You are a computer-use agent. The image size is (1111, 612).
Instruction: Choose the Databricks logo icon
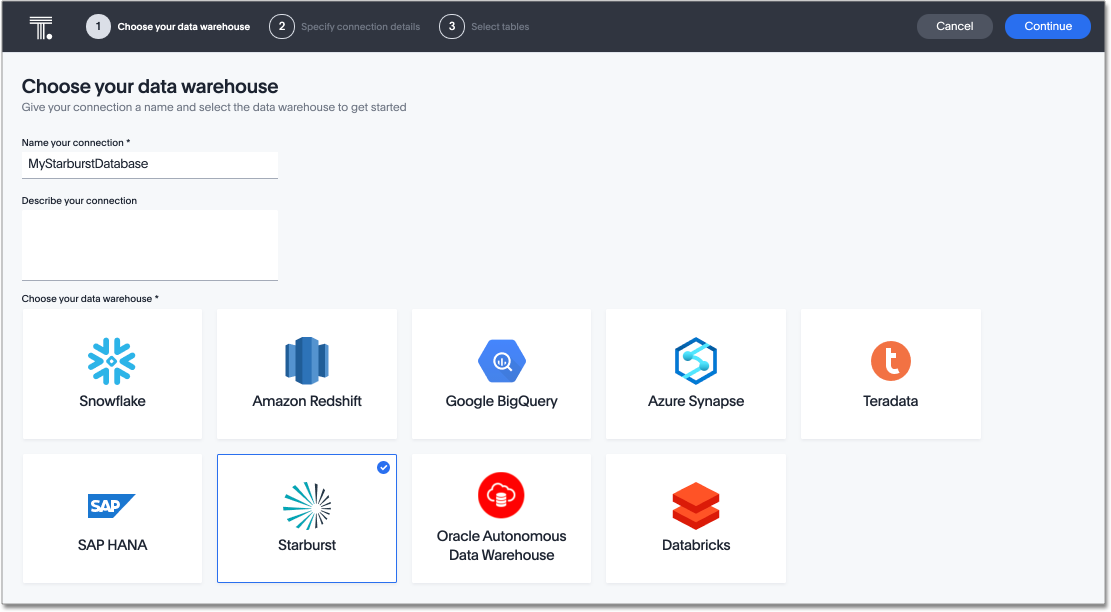(696, 506)
